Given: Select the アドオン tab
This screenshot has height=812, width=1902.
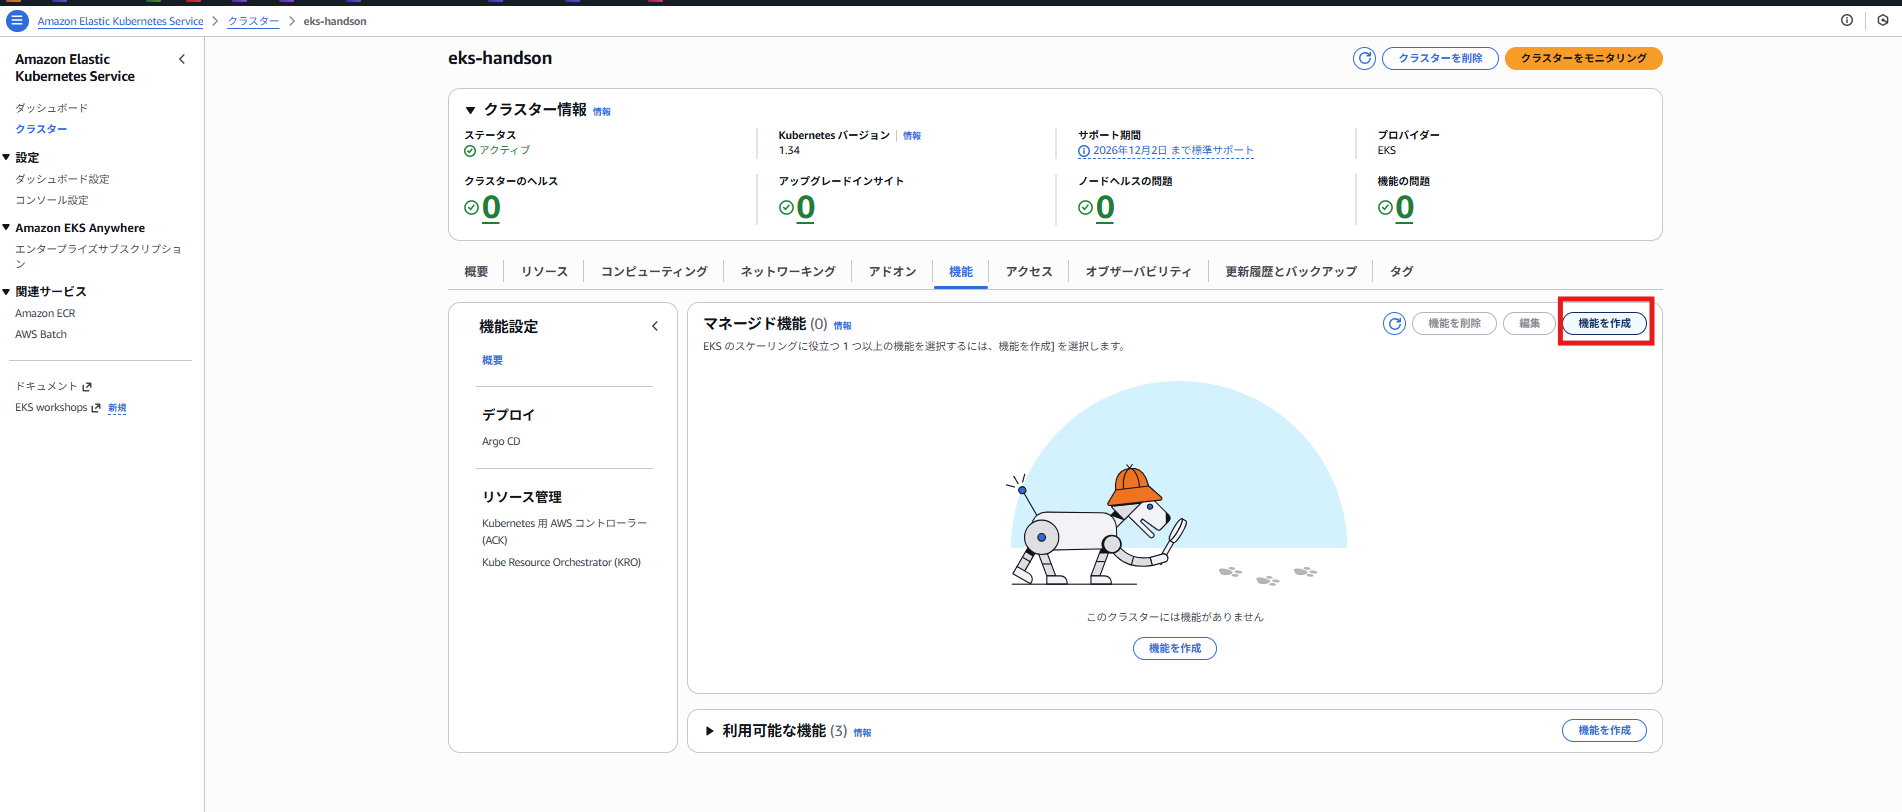Looking at the screenshot, I should (x=892, y=271).
